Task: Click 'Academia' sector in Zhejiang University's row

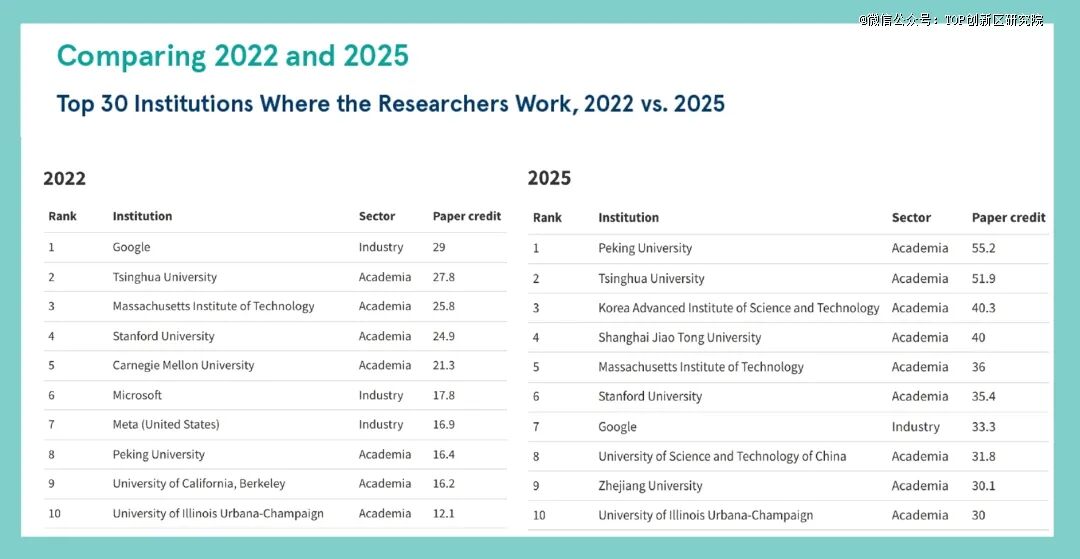Action: (920, 486)
